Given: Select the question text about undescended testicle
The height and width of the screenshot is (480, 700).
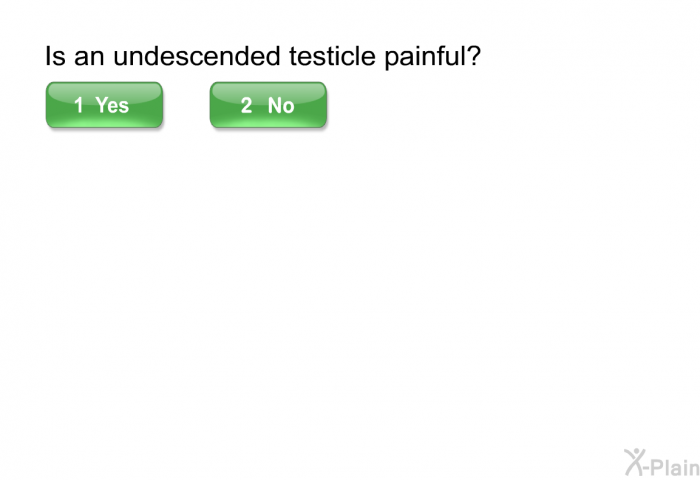Looking at the screenshot, I should tap(263, 56).
